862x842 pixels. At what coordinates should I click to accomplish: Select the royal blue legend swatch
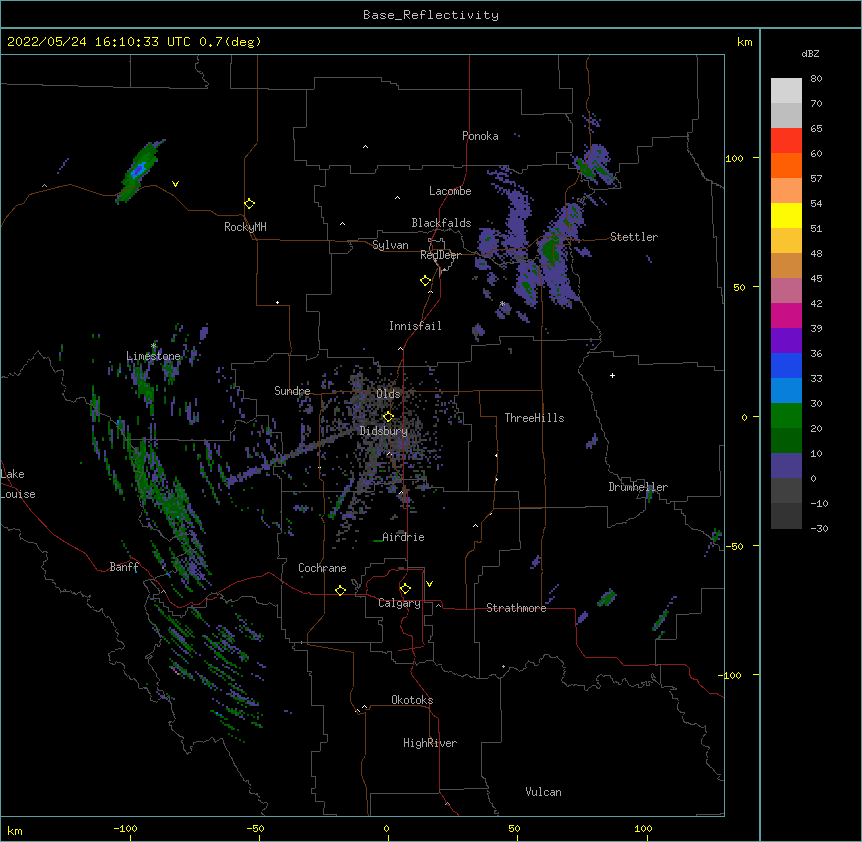click(x=786, y=365)
